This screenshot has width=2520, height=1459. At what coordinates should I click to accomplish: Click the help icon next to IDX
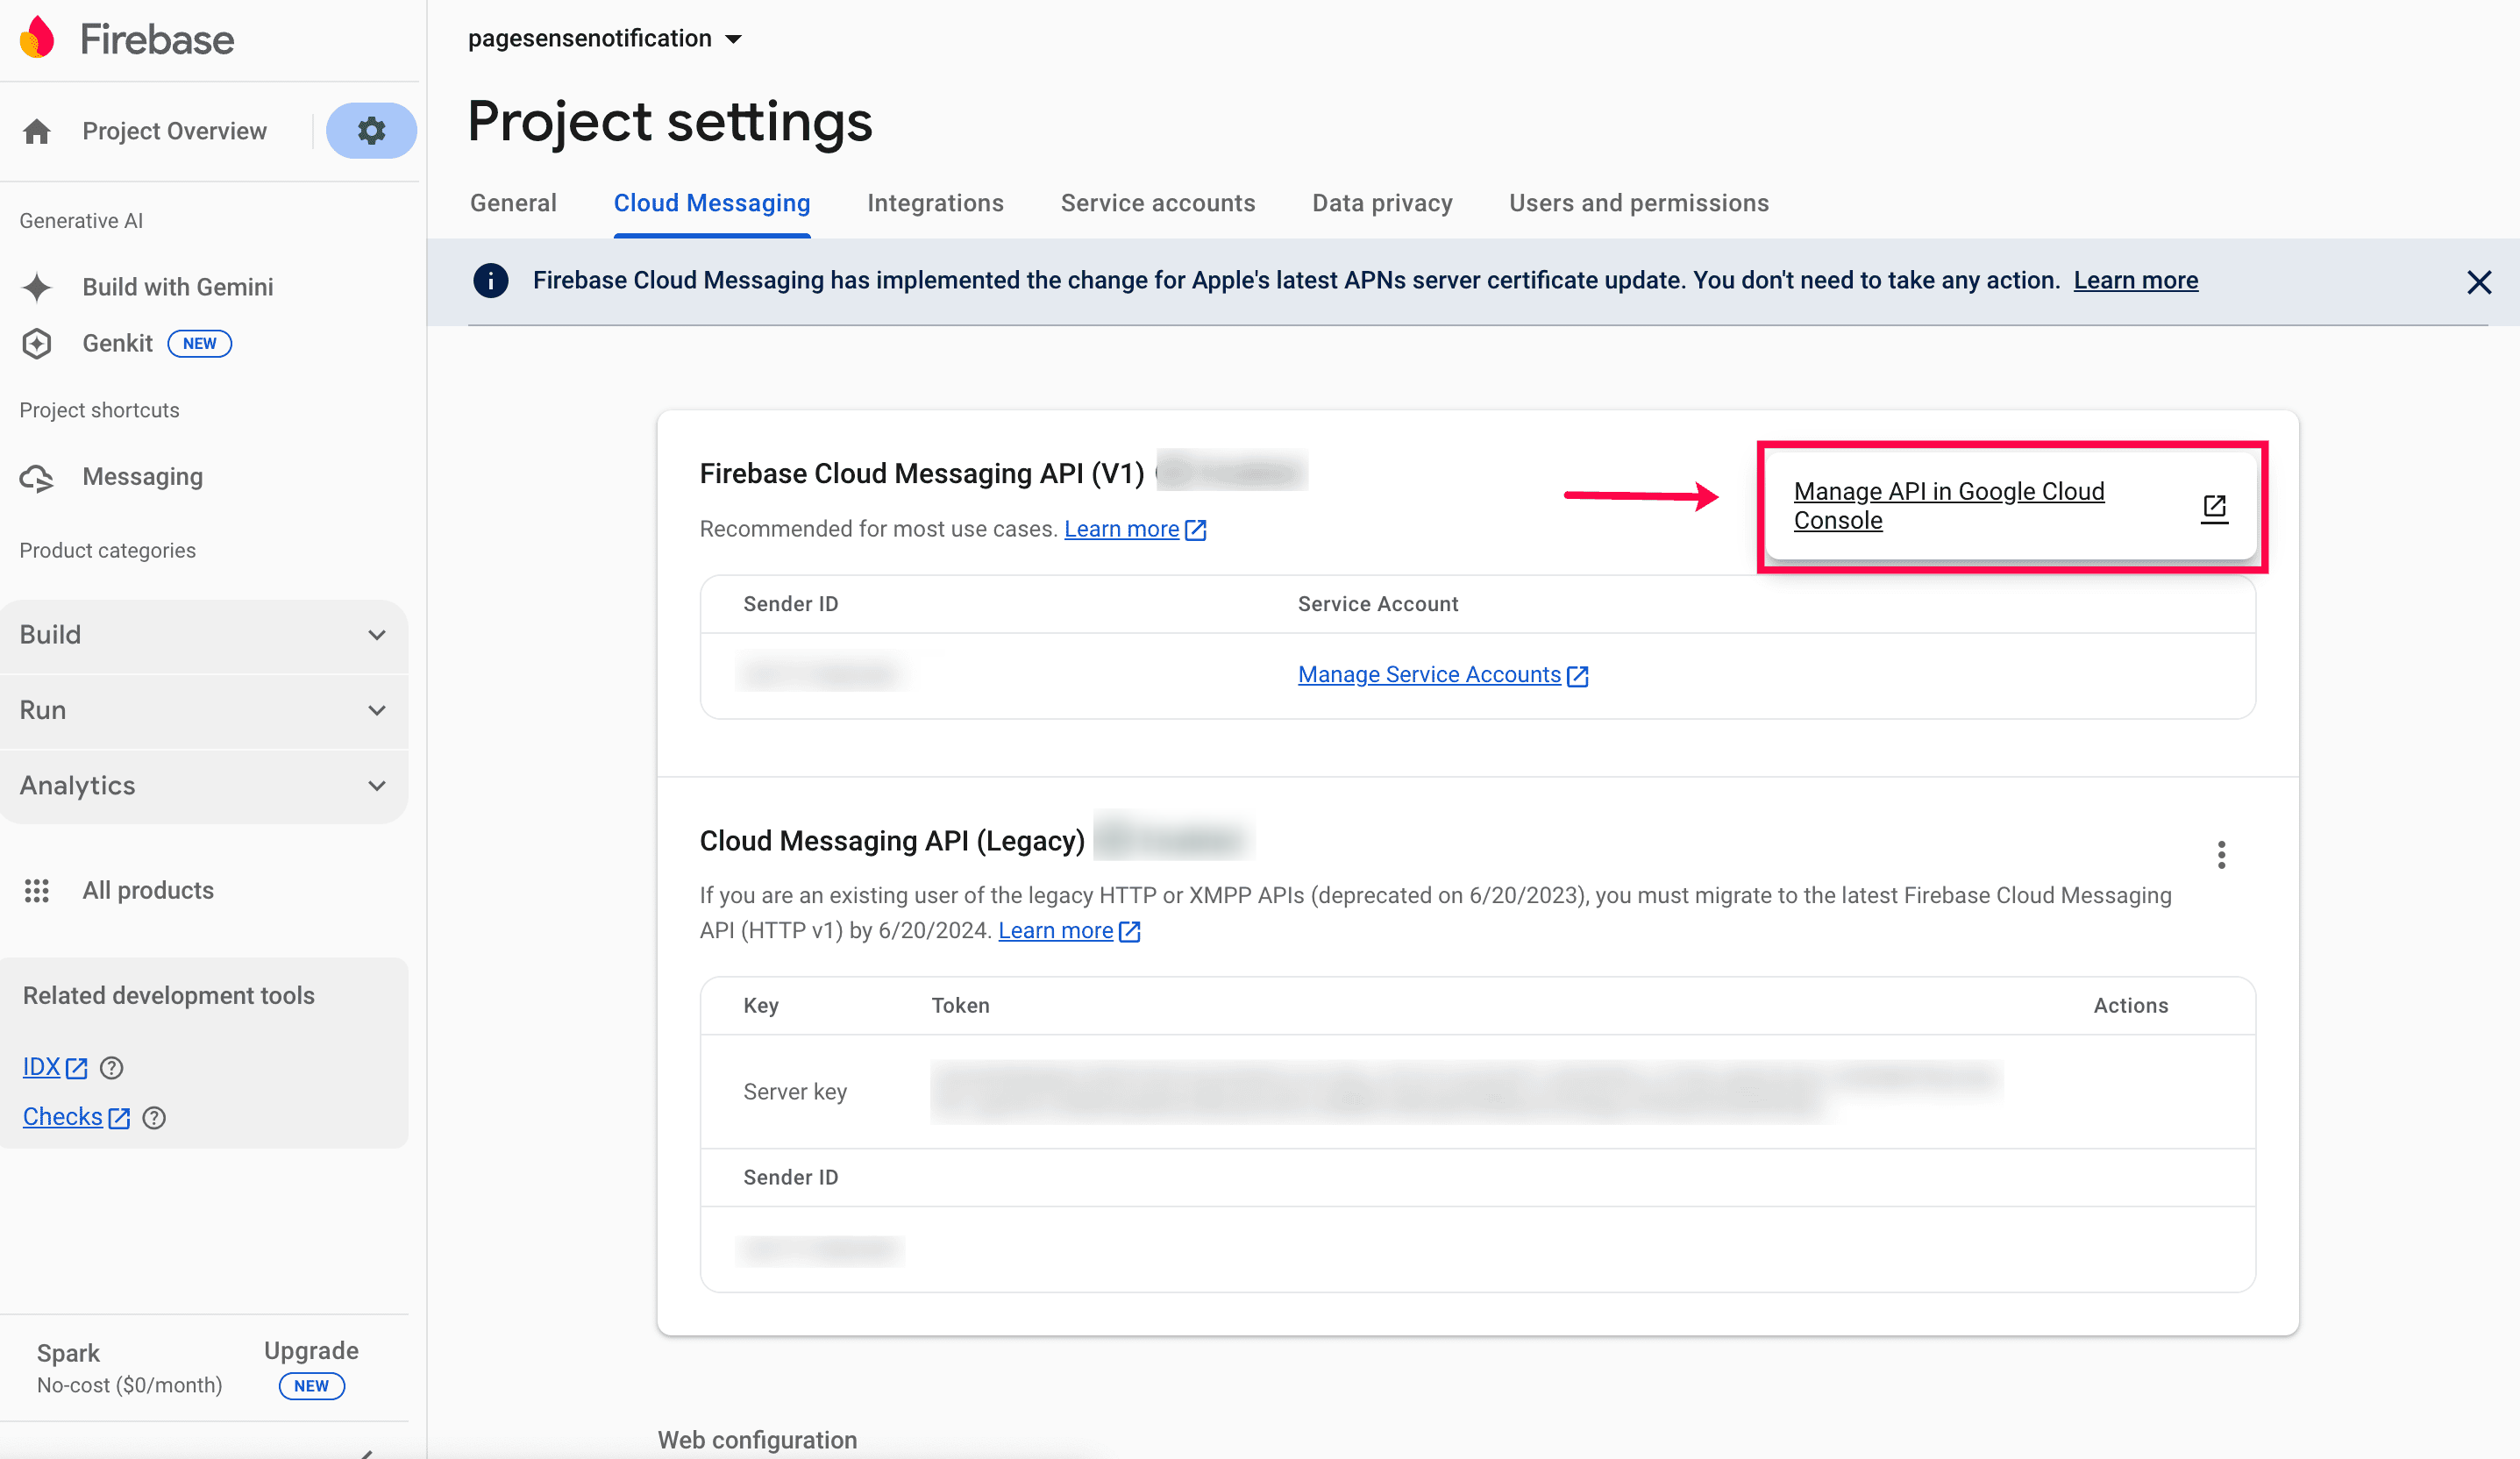point(112,1068)
